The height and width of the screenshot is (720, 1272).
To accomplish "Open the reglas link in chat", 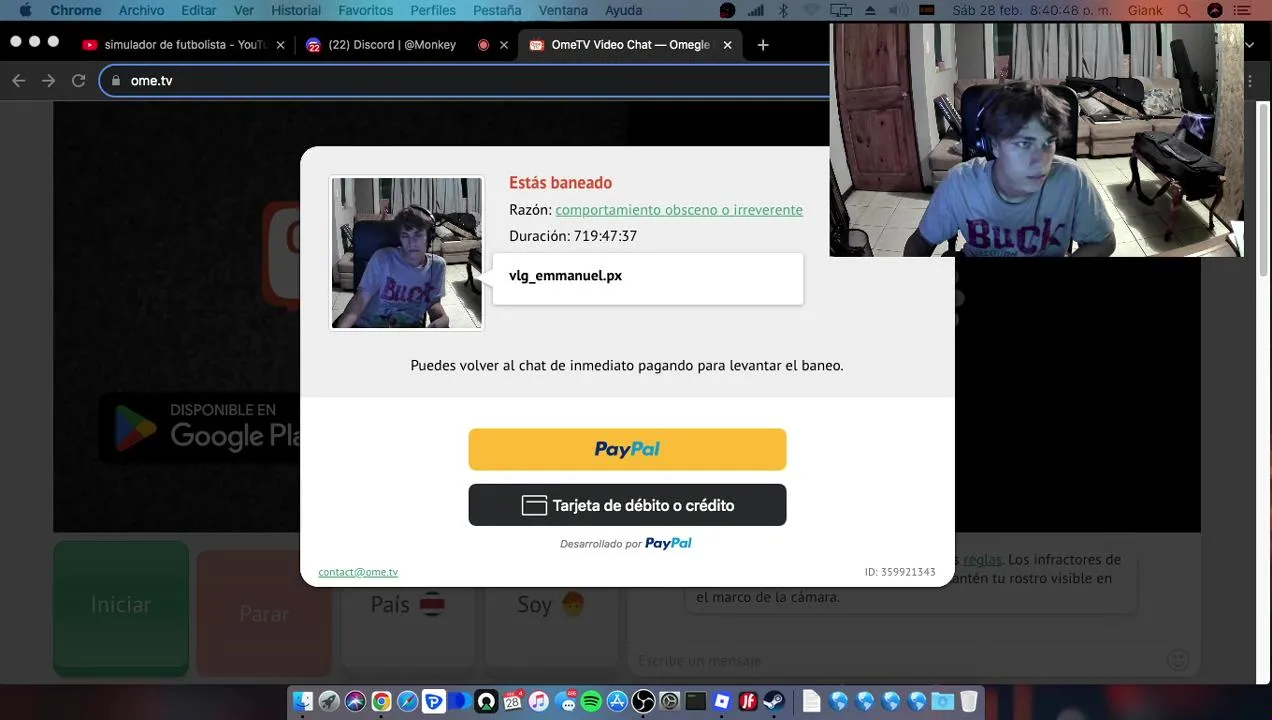I will coord(982,559).
